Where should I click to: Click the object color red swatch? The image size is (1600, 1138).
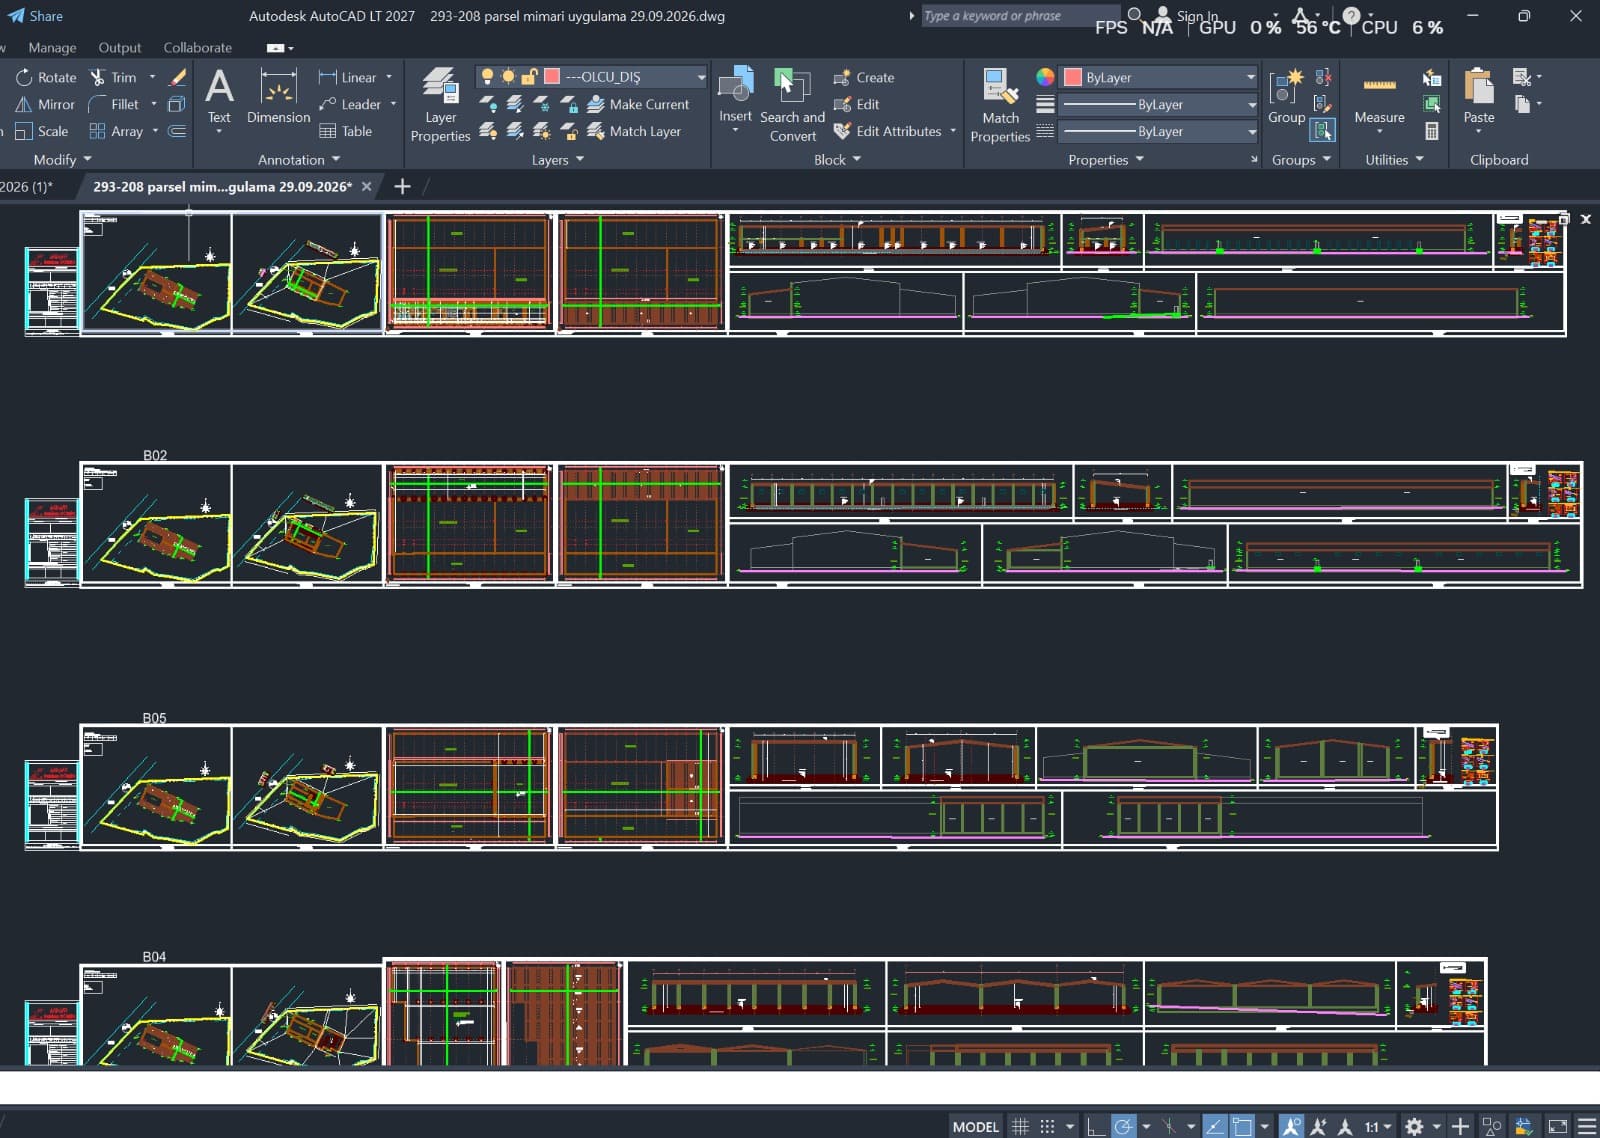[1073, 77]
